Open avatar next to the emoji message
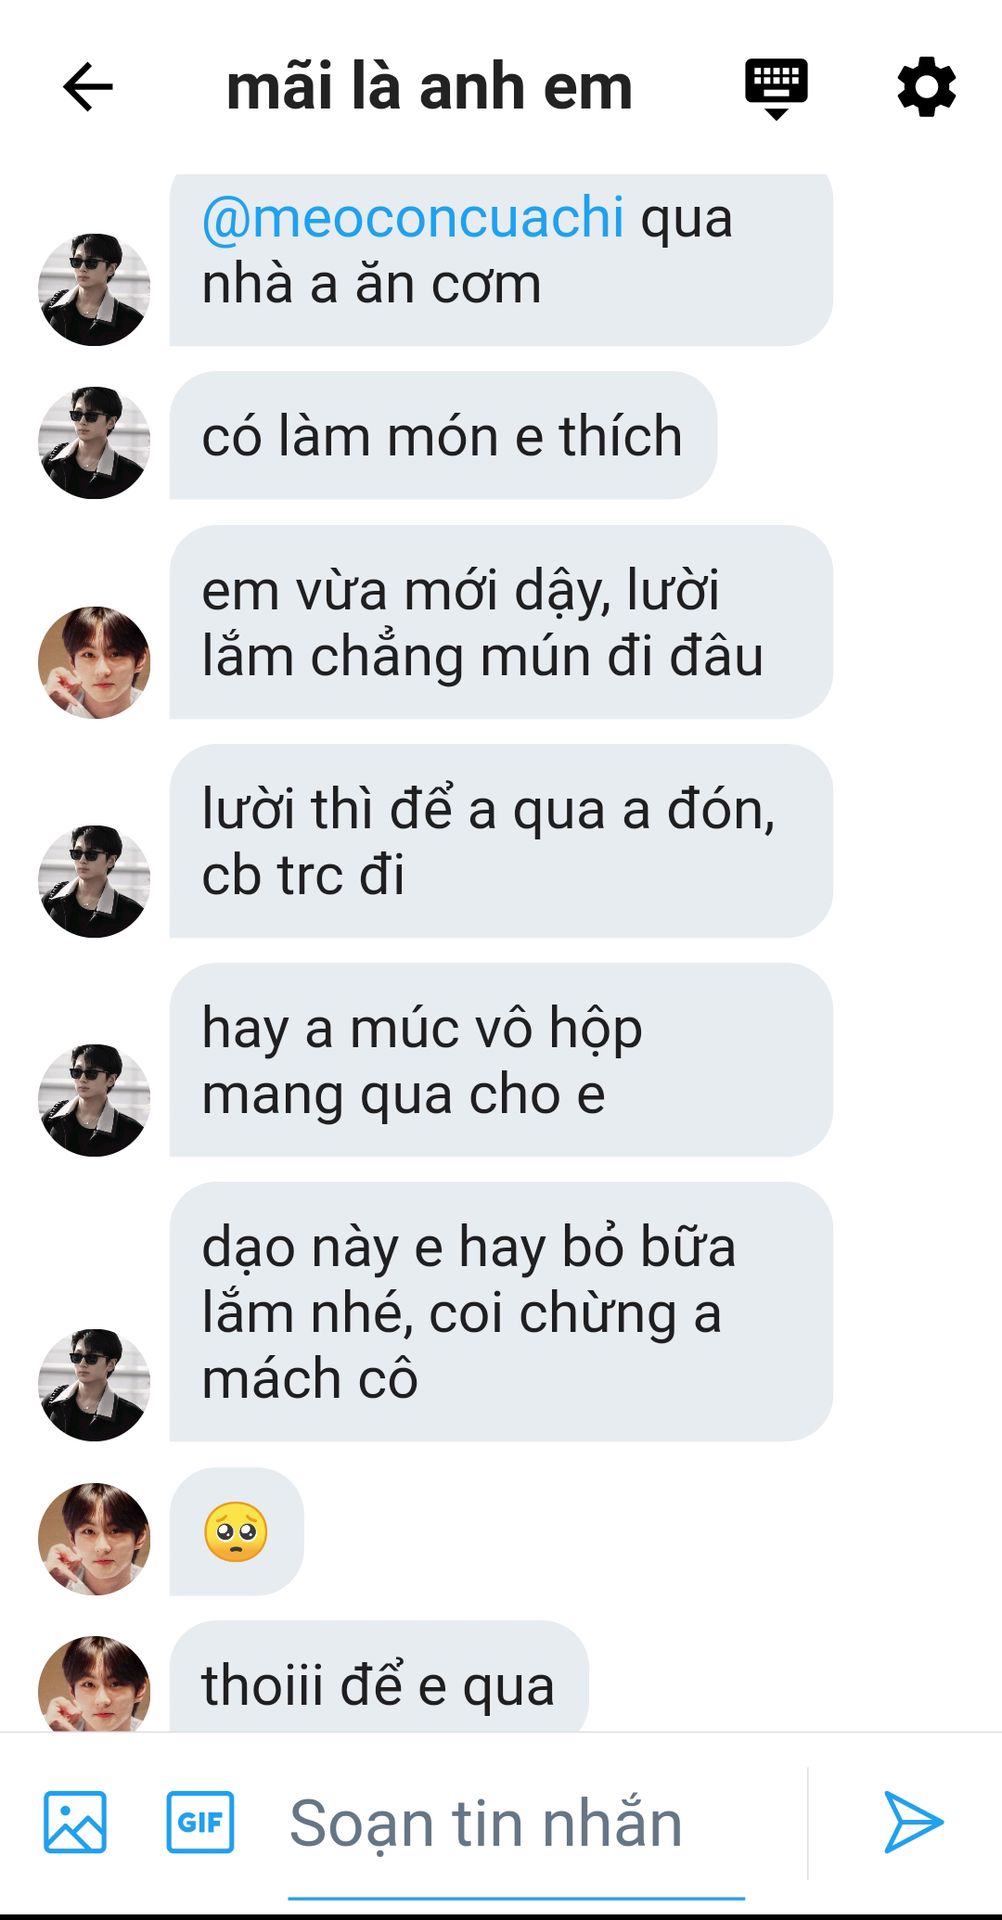1002x1920 pixels. point(94,1539)
